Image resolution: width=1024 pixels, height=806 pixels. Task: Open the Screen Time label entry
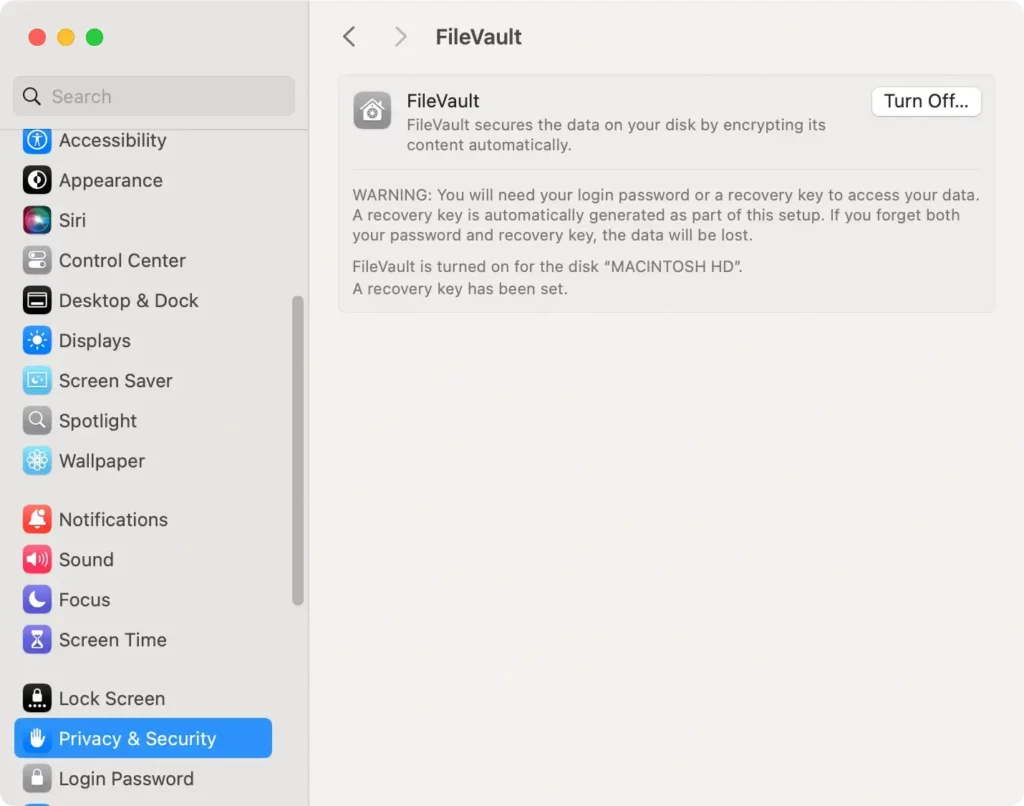[x=113, y=639]
